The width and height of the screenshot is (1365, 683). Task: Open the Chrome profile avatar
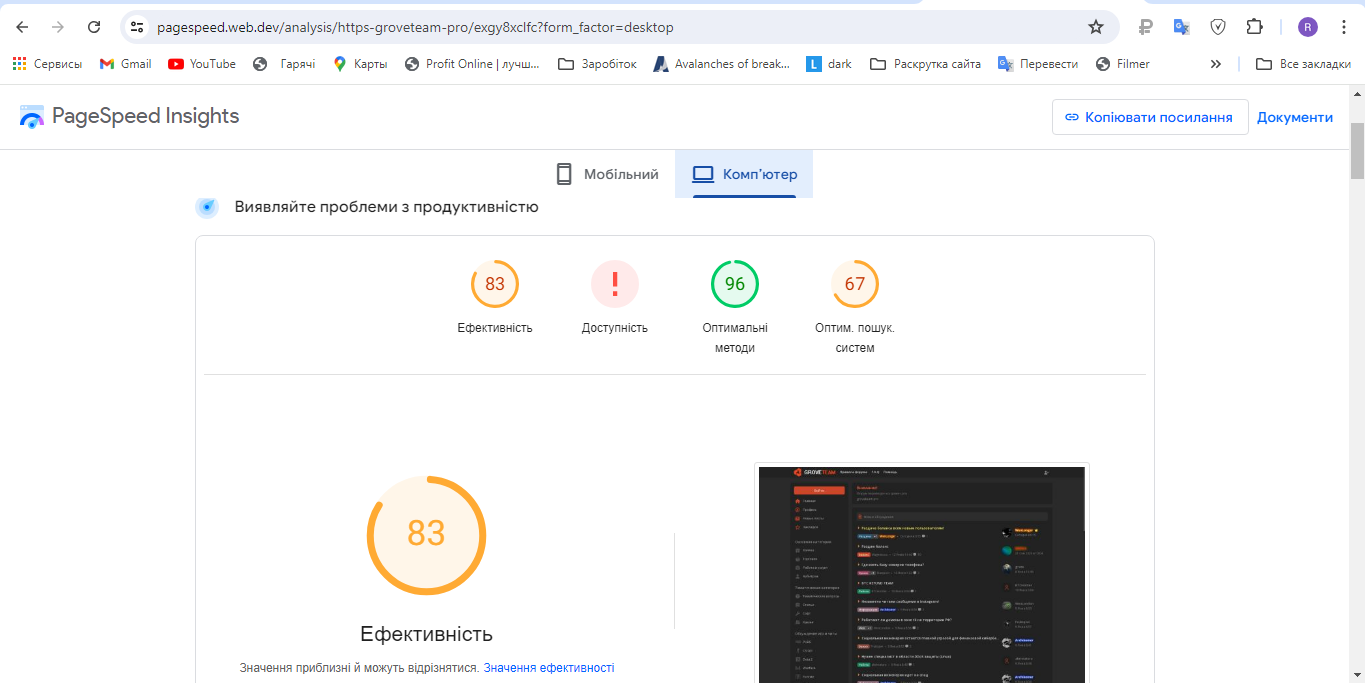[1308, 27]
